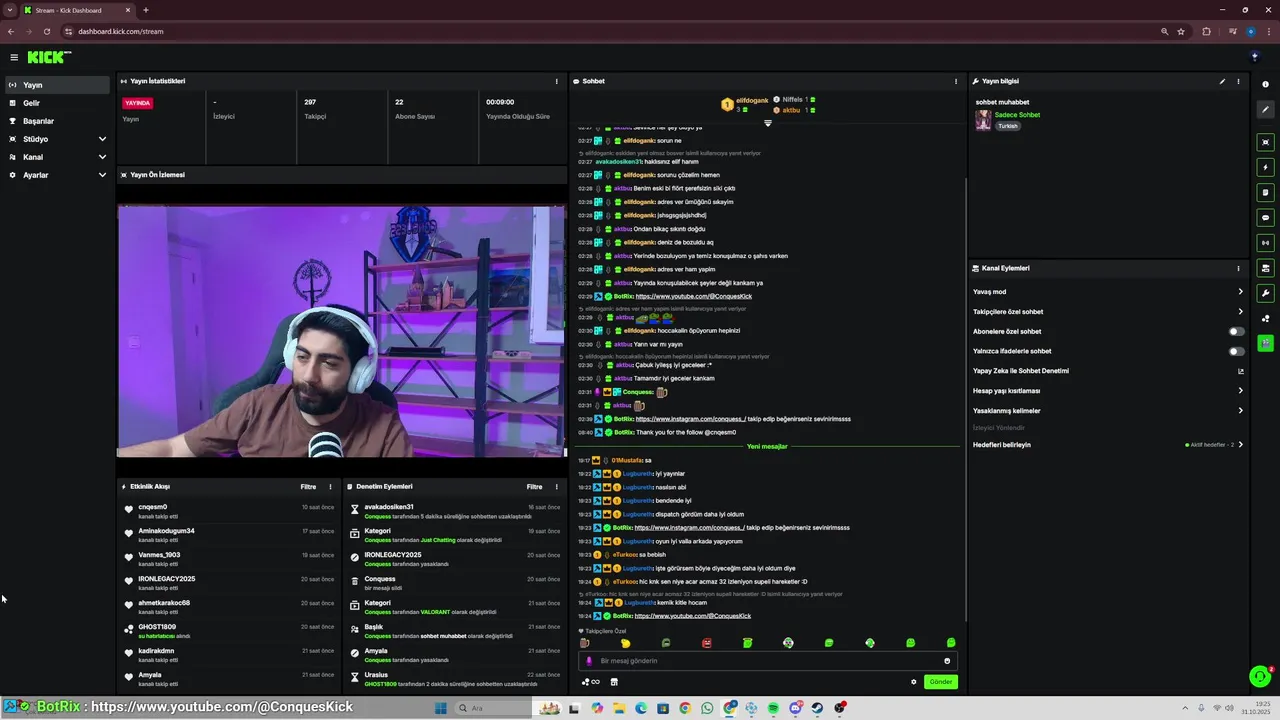Viewport: 1280px width, 720px height.
Task: Open Sohbet panel three-dot menu
Action: pos(957,81)
